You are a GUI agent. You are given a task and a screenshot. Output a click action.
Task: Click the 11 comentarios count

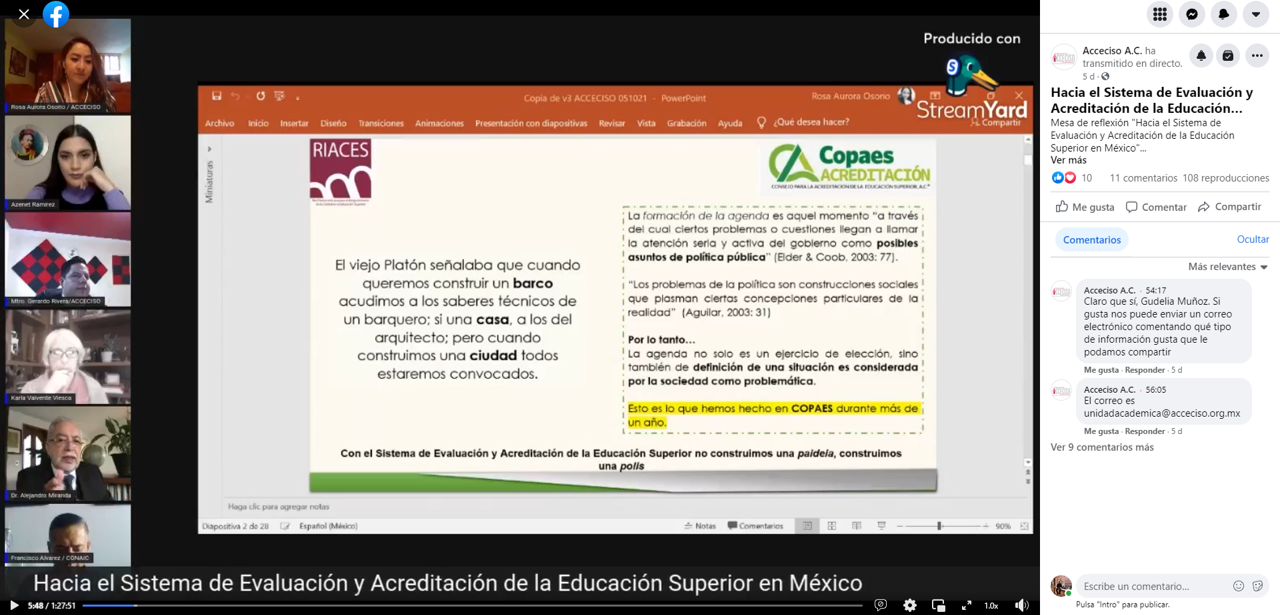pyautogui.click(x=1143, y=178)
